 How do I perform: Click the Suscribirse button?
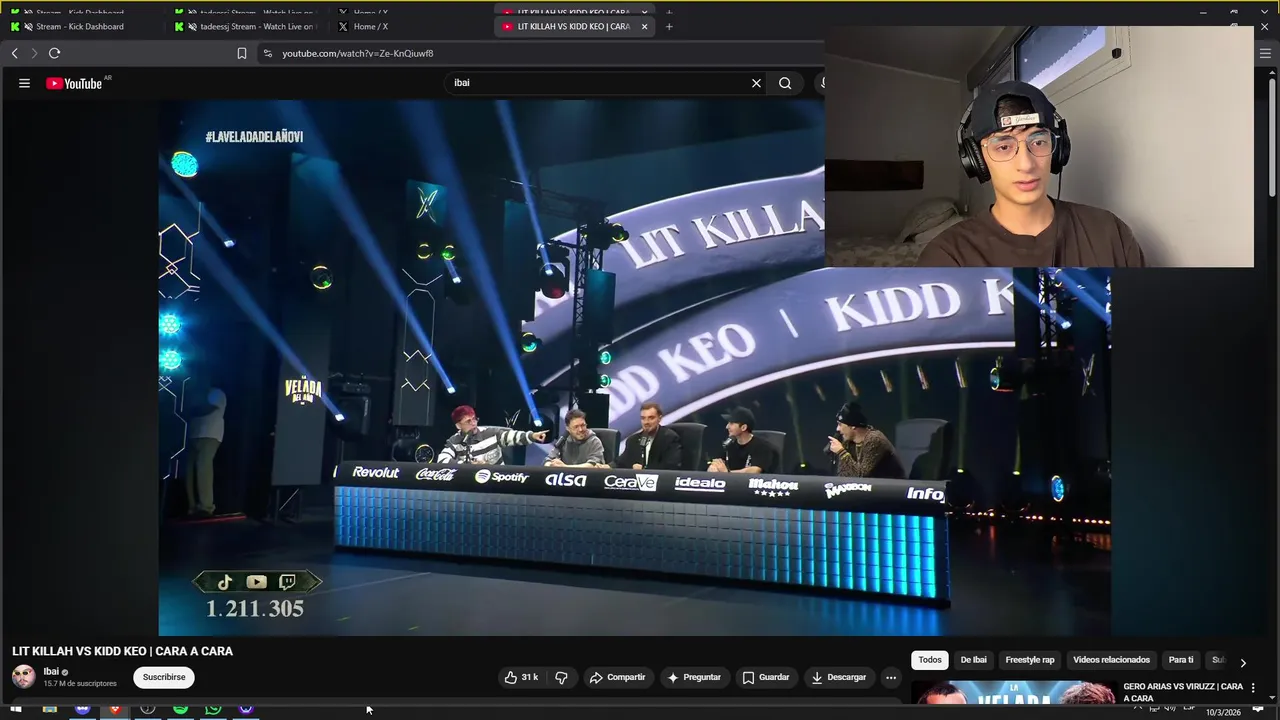click(164, 677)
